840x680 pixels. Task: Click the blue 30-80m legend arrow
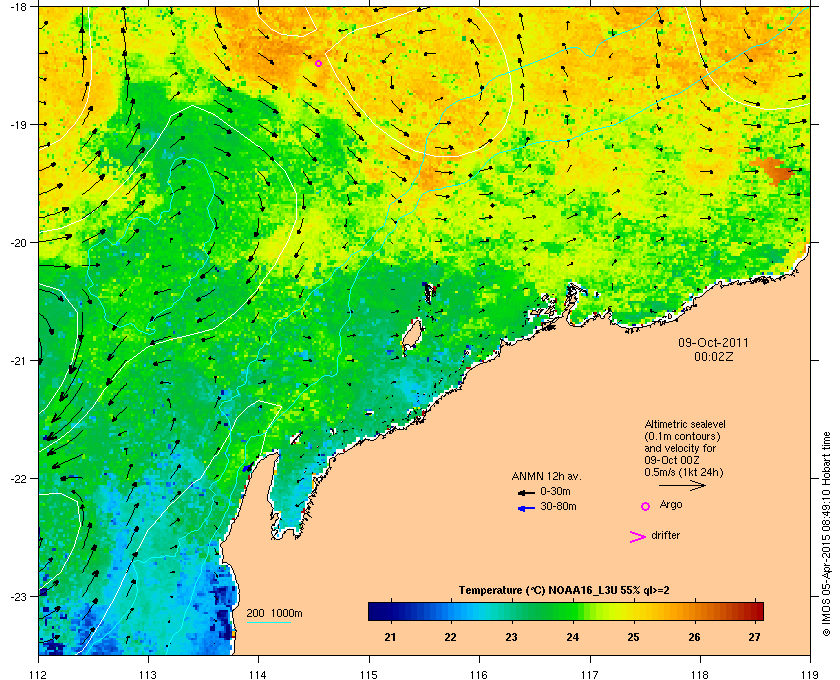[x=527, y=508]
